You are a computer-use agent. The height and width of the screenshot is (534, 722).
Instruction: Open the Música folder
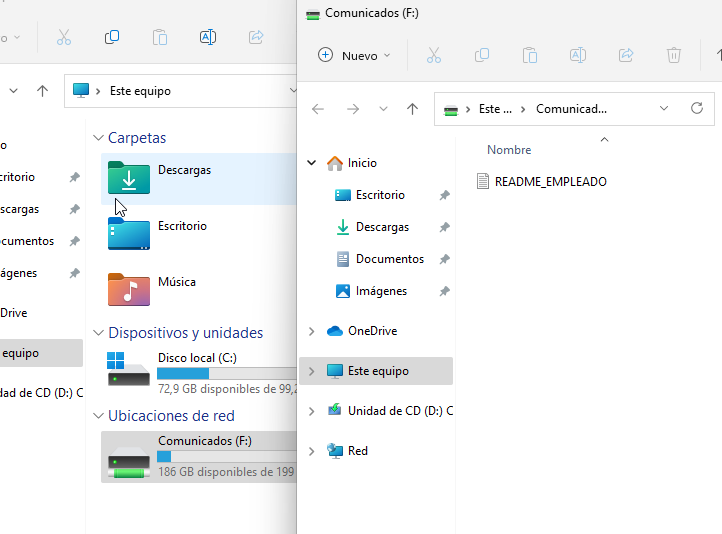coord(176,283)
